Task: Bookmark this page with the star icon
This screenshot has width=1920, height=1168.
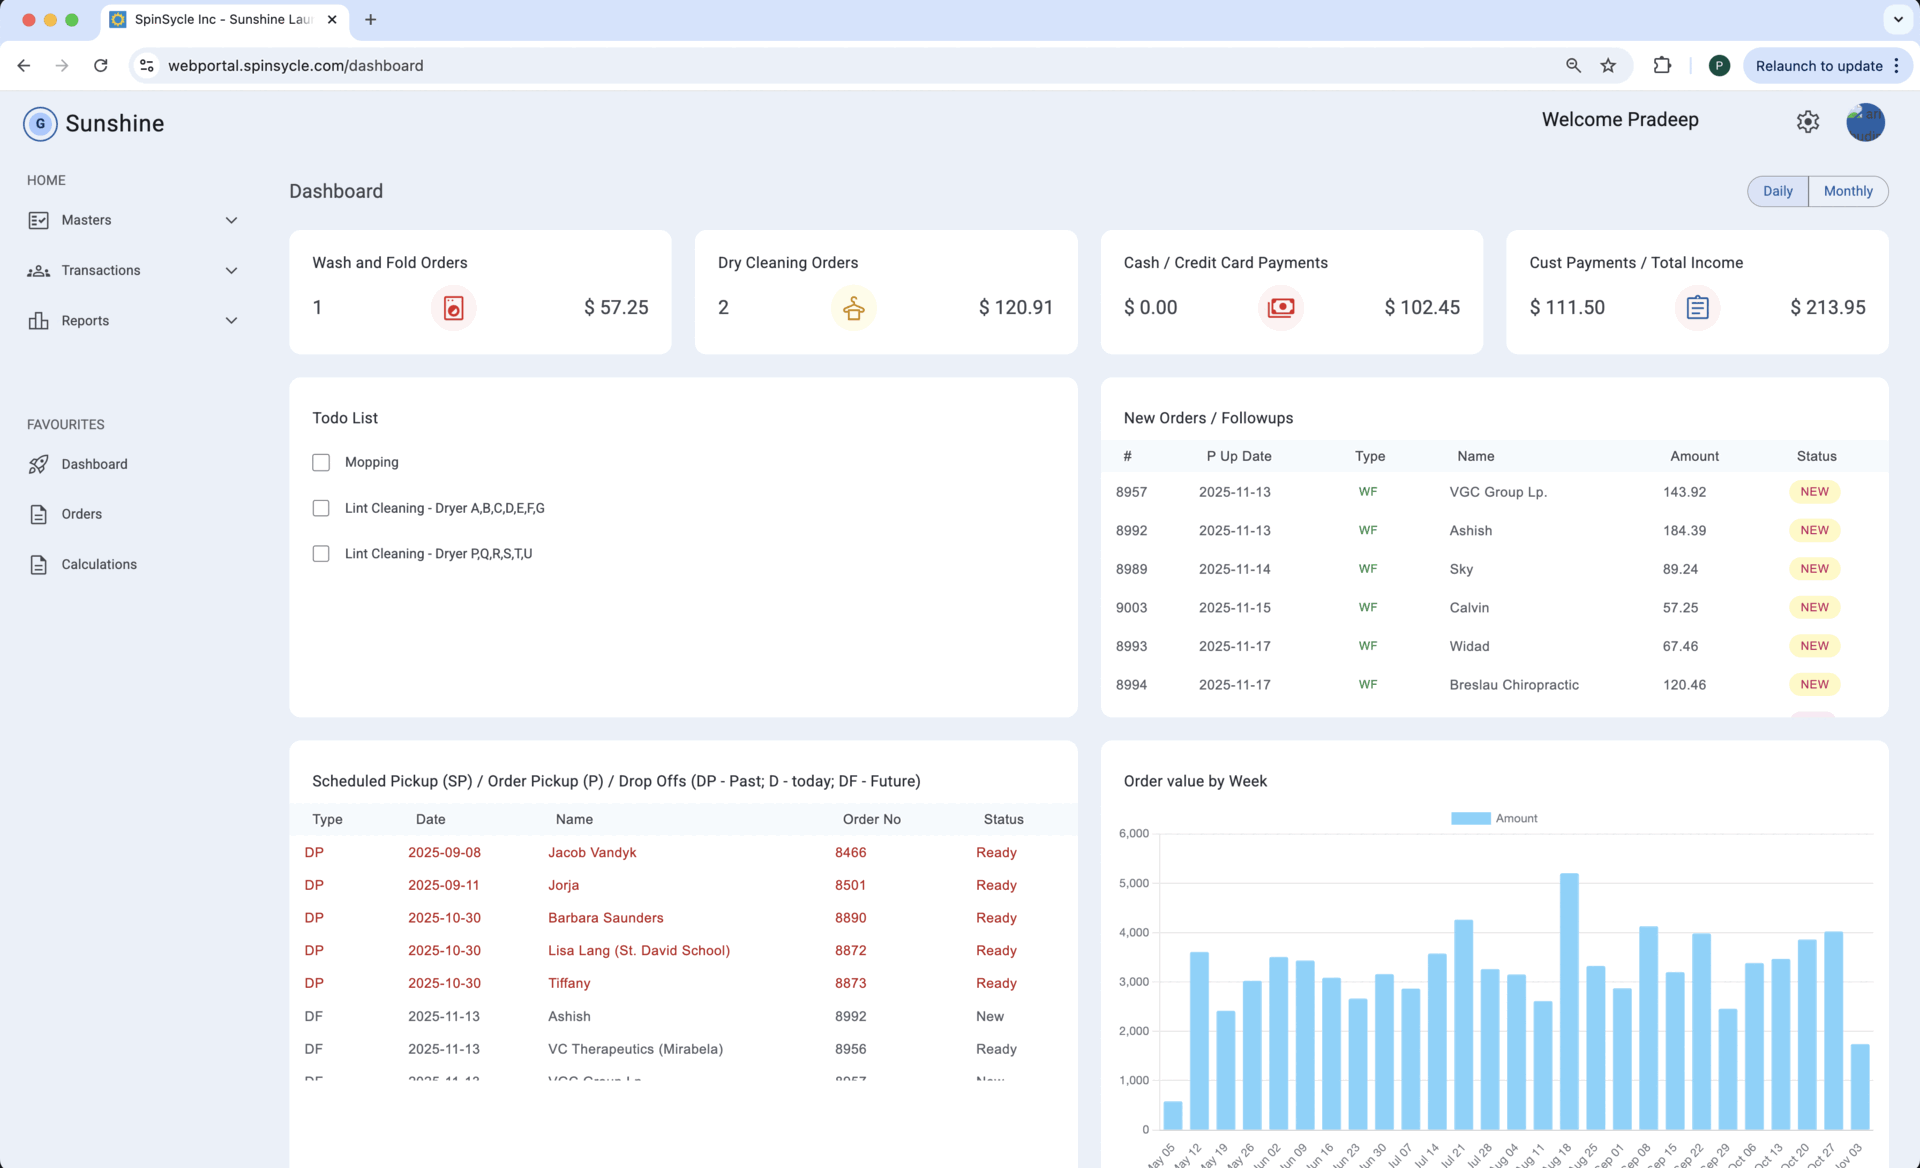Action: (x=1608, y=66)
